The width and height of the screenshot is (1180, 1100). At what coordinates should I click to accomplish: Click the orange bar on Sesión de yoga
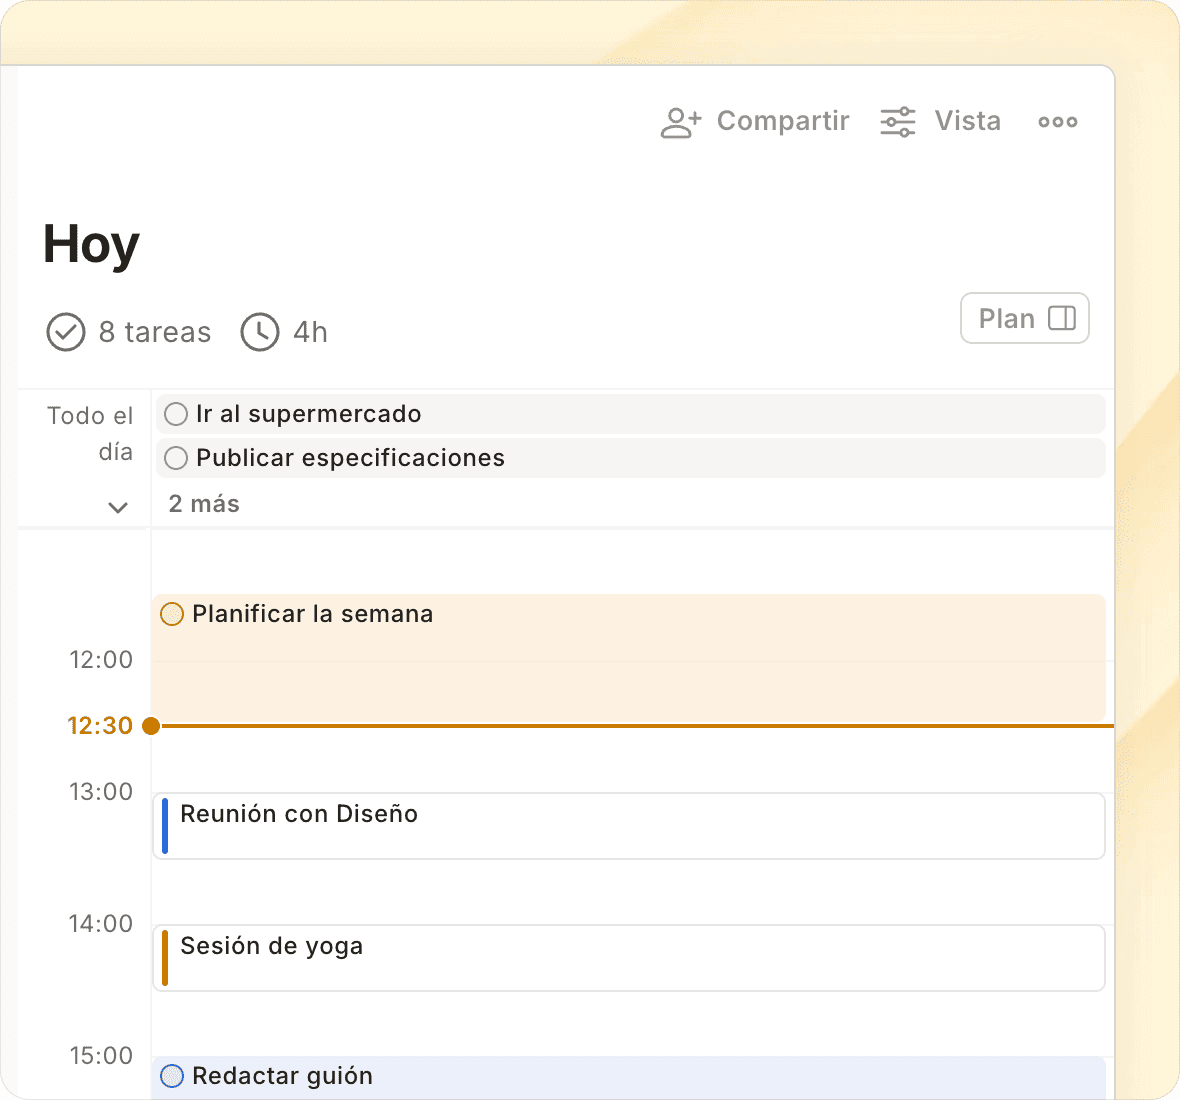(165, 958)
